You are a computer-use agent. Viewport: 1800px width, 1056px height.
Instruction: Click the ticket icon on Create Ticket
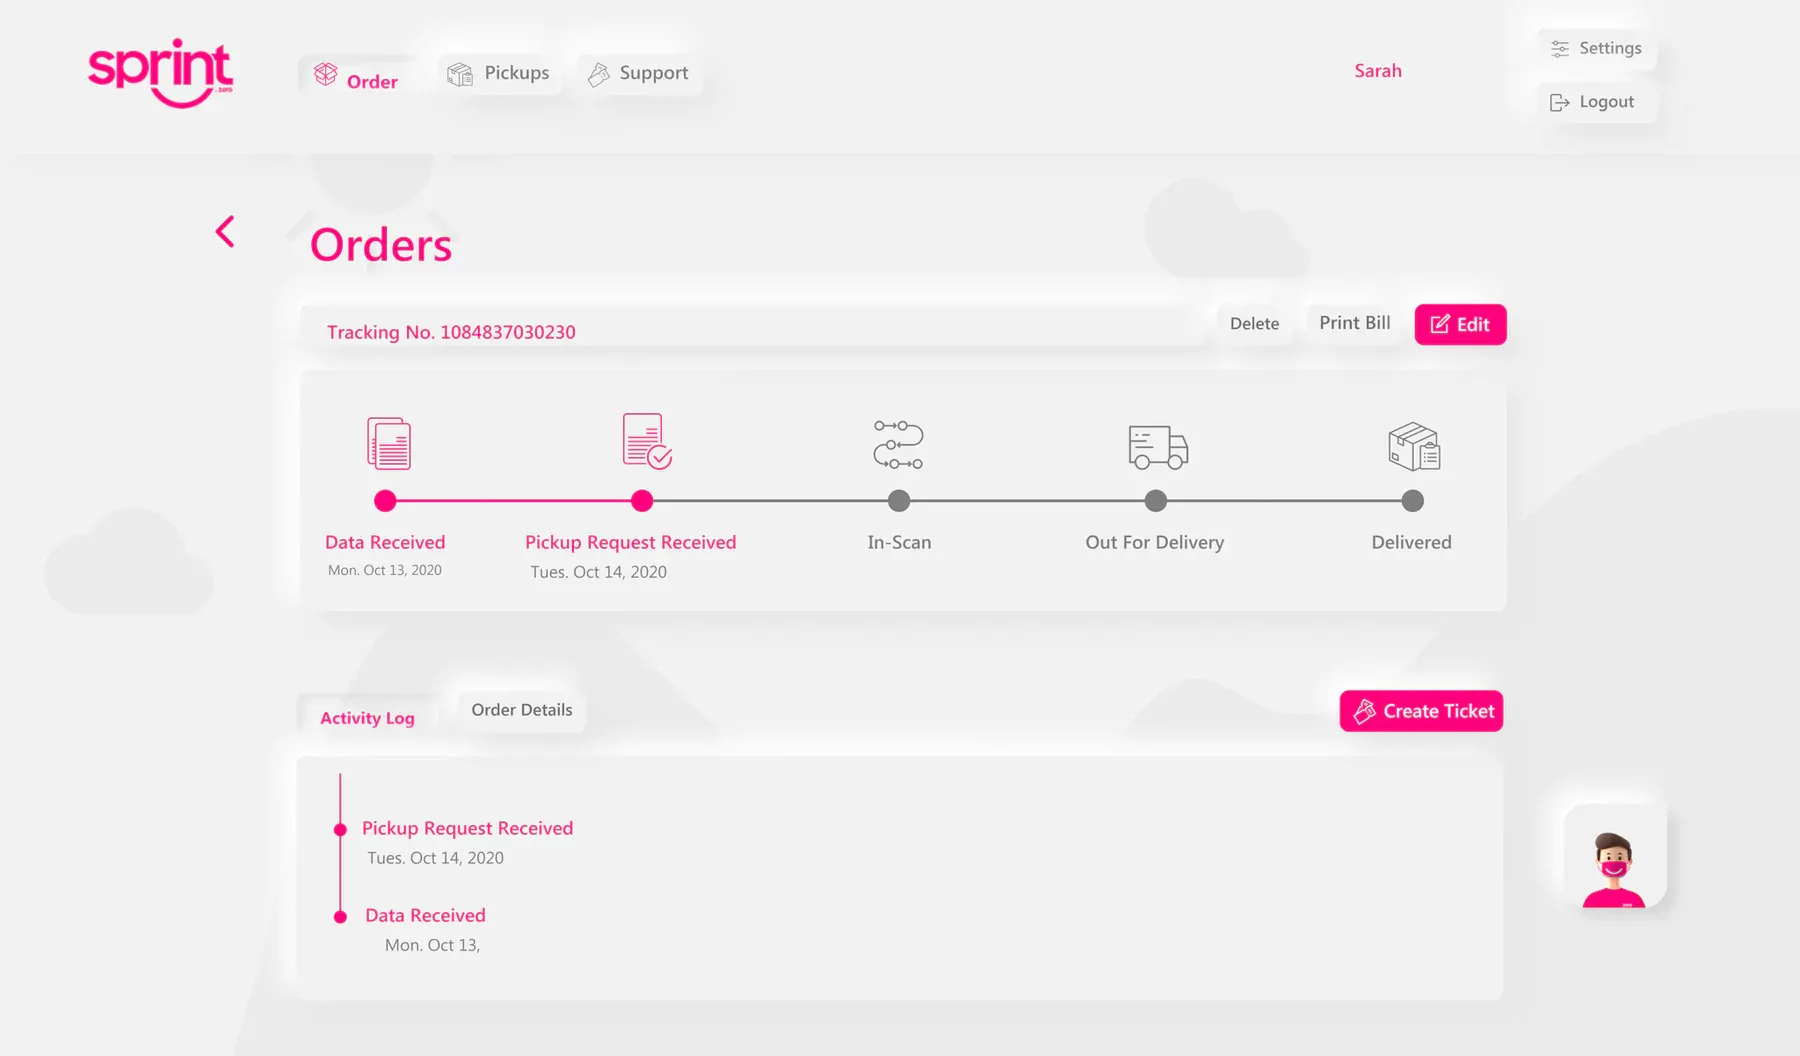click(x=1364, y=711)
